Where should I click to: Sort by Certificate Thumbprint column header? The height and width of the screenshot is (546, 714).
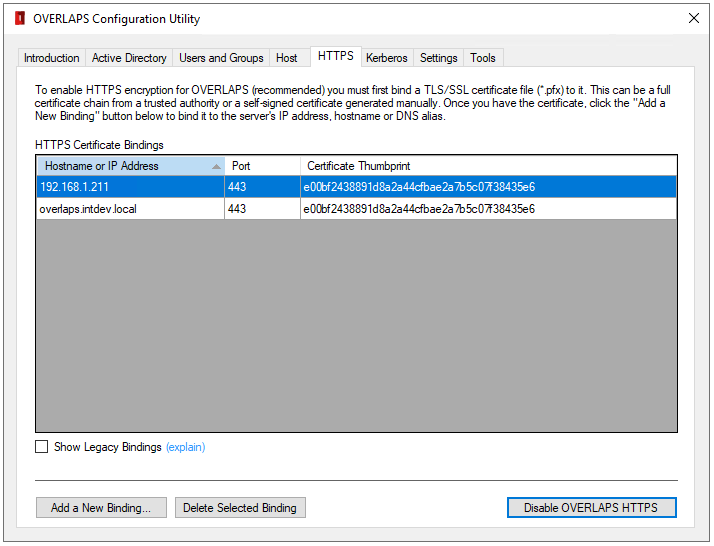[x=489, y=166]
